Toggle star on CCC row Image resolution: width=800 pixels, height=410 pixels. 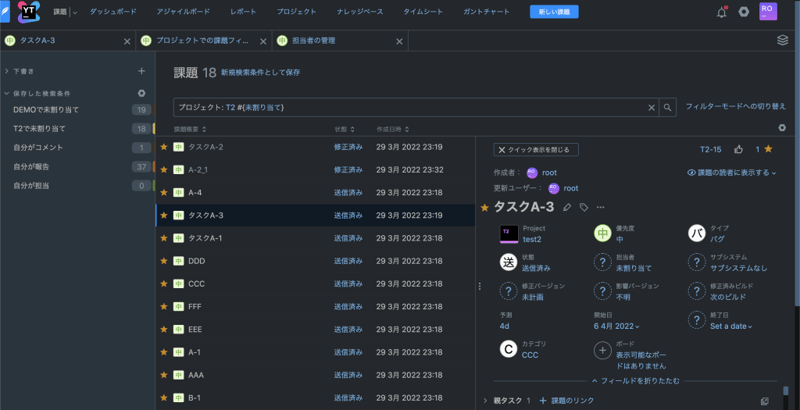click(164, 284)
